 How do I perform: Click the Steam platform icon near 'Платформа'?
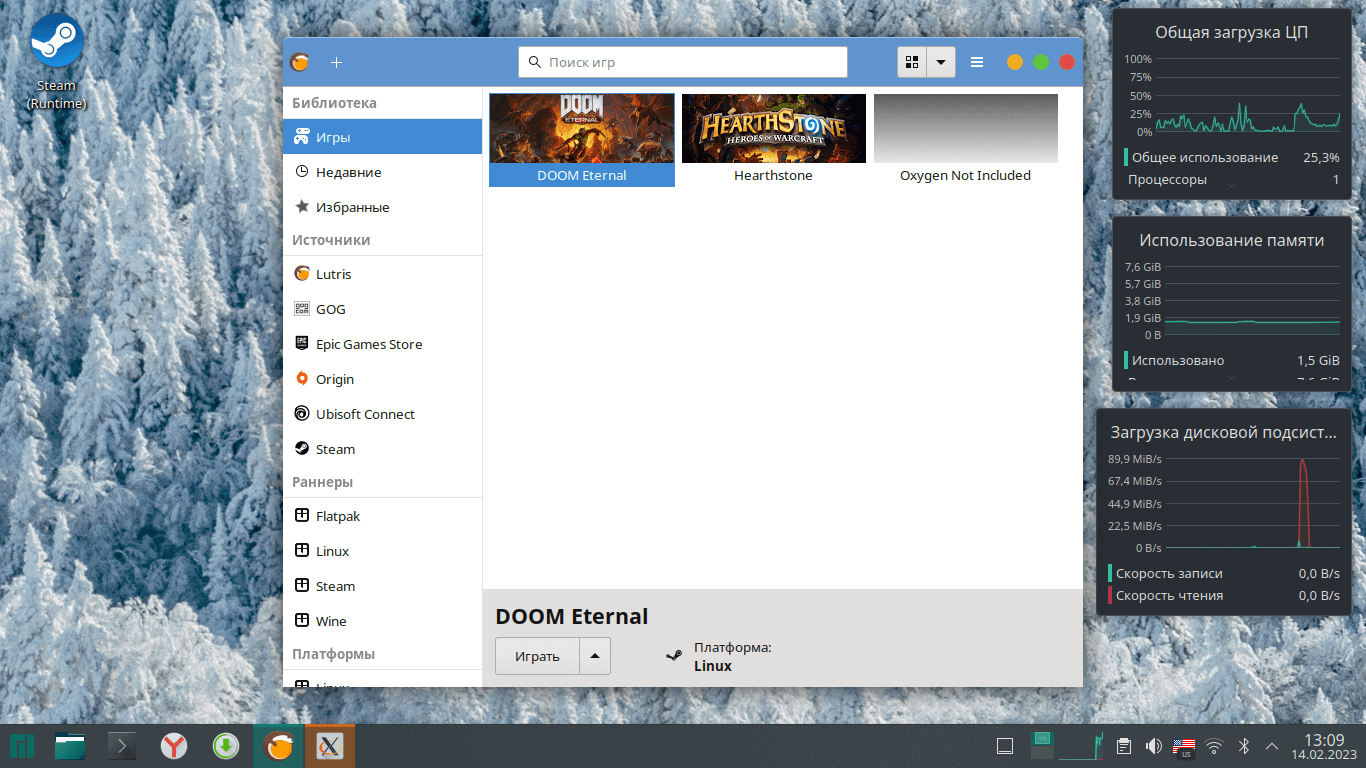click(675, 656)
